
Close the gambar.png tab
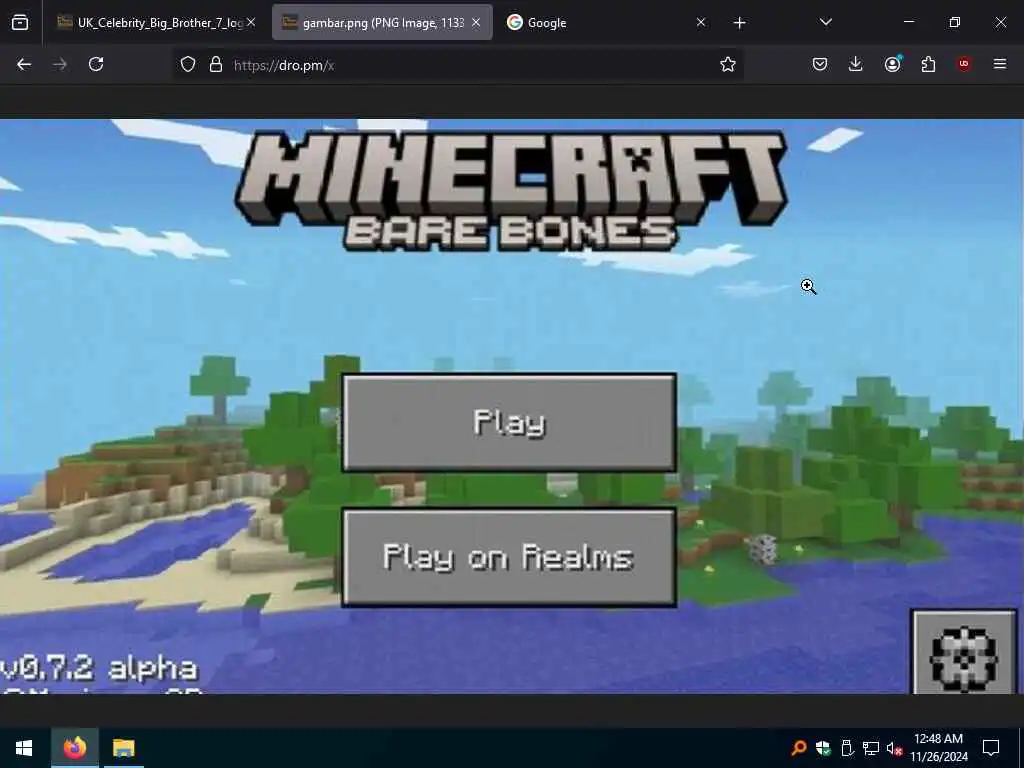tap(476, 22)
